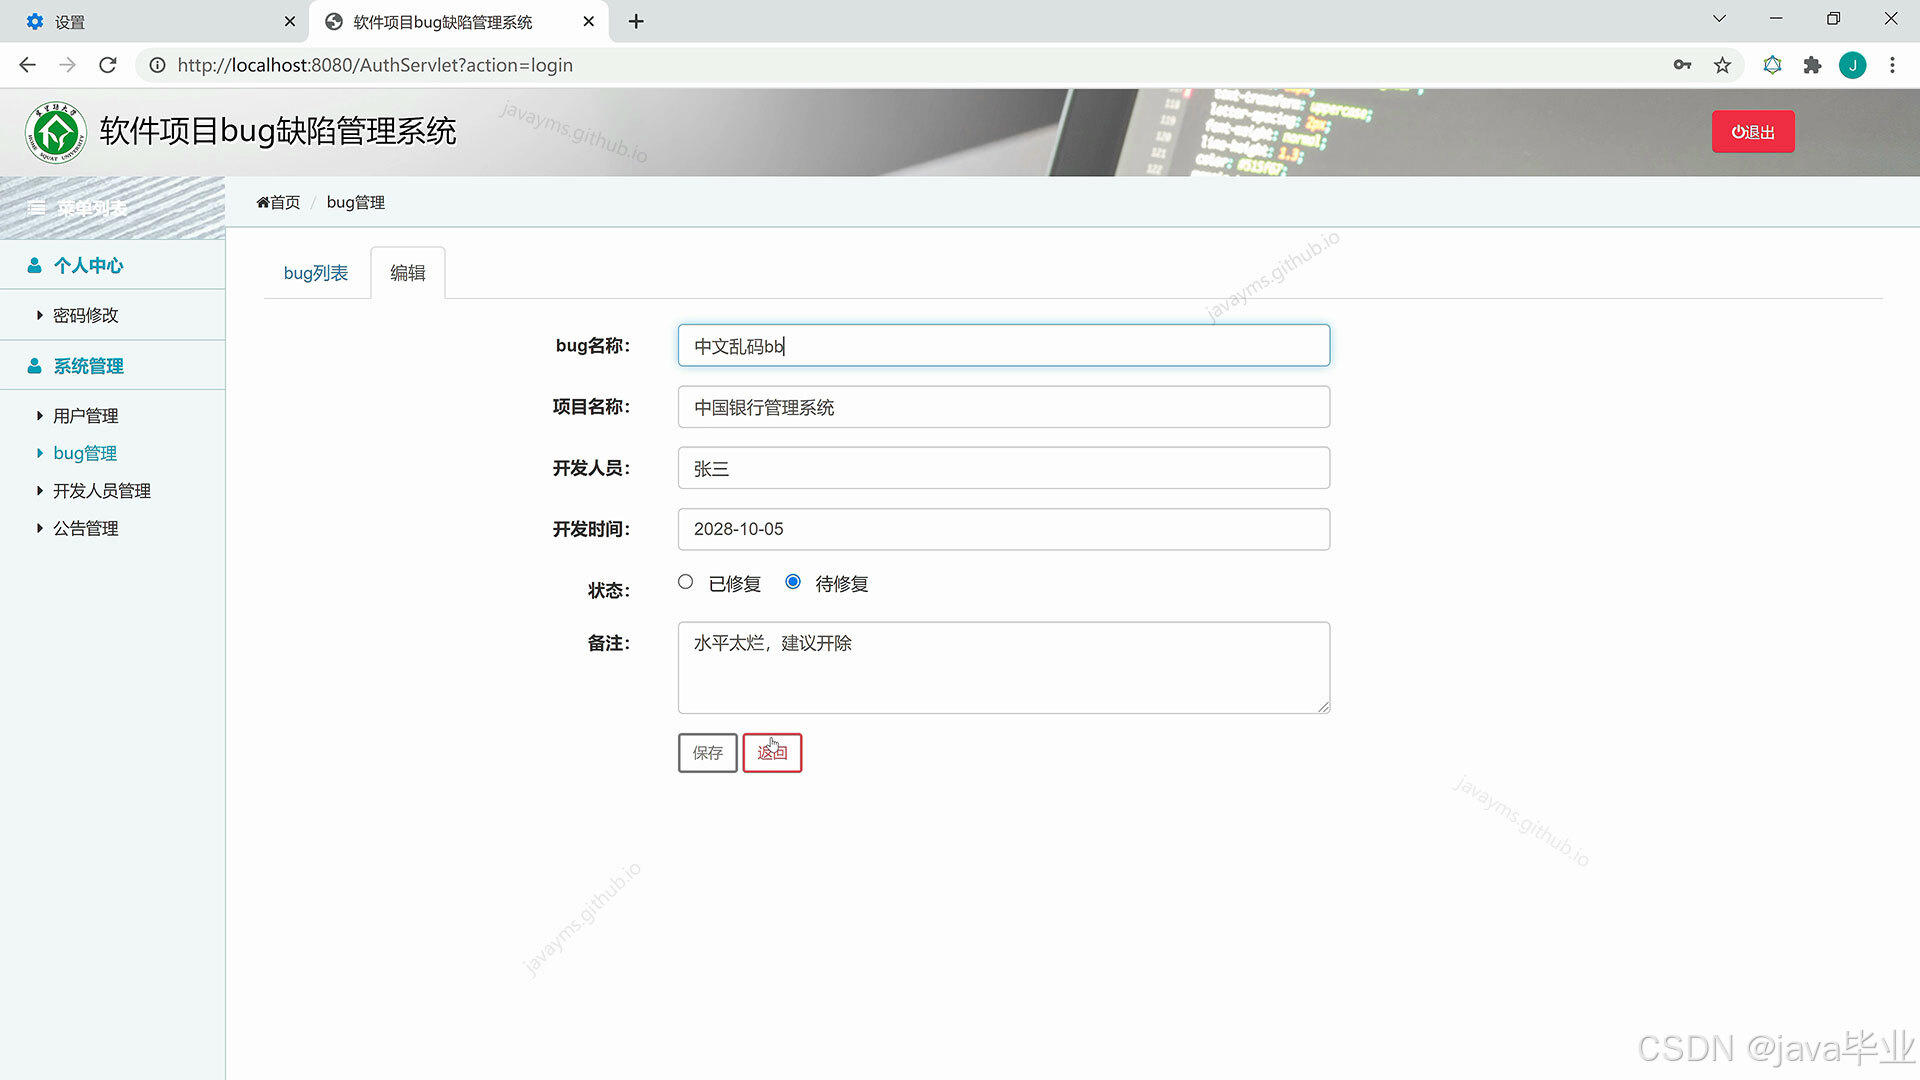This screenshot has height=1080, width=1920.
Task: Open bug管理 in sidebar
Action: [85, 453]
